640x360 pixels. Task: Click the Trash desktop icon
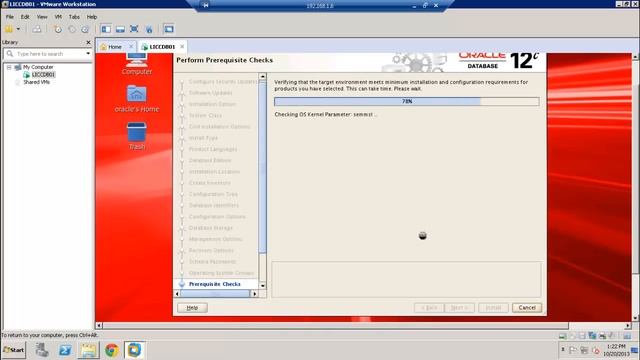137,136
